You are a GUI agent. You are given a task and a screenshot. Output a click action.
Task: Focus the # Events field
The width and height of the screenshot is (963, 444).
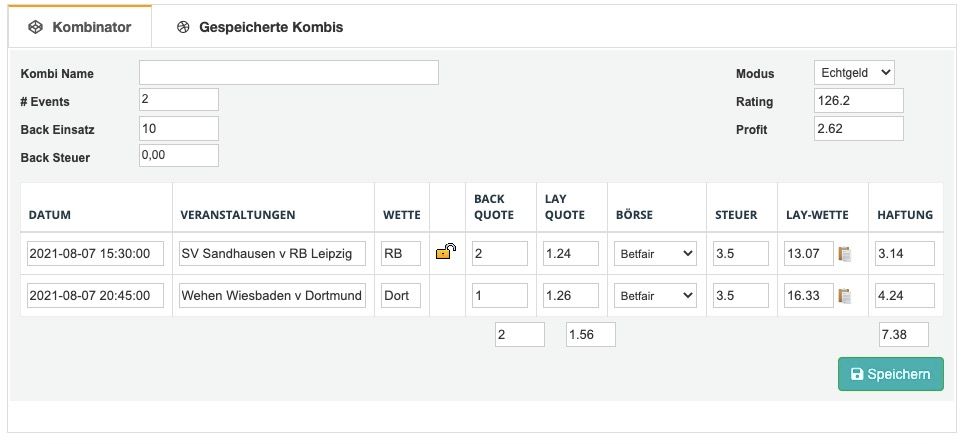click(x=179, y=99)
